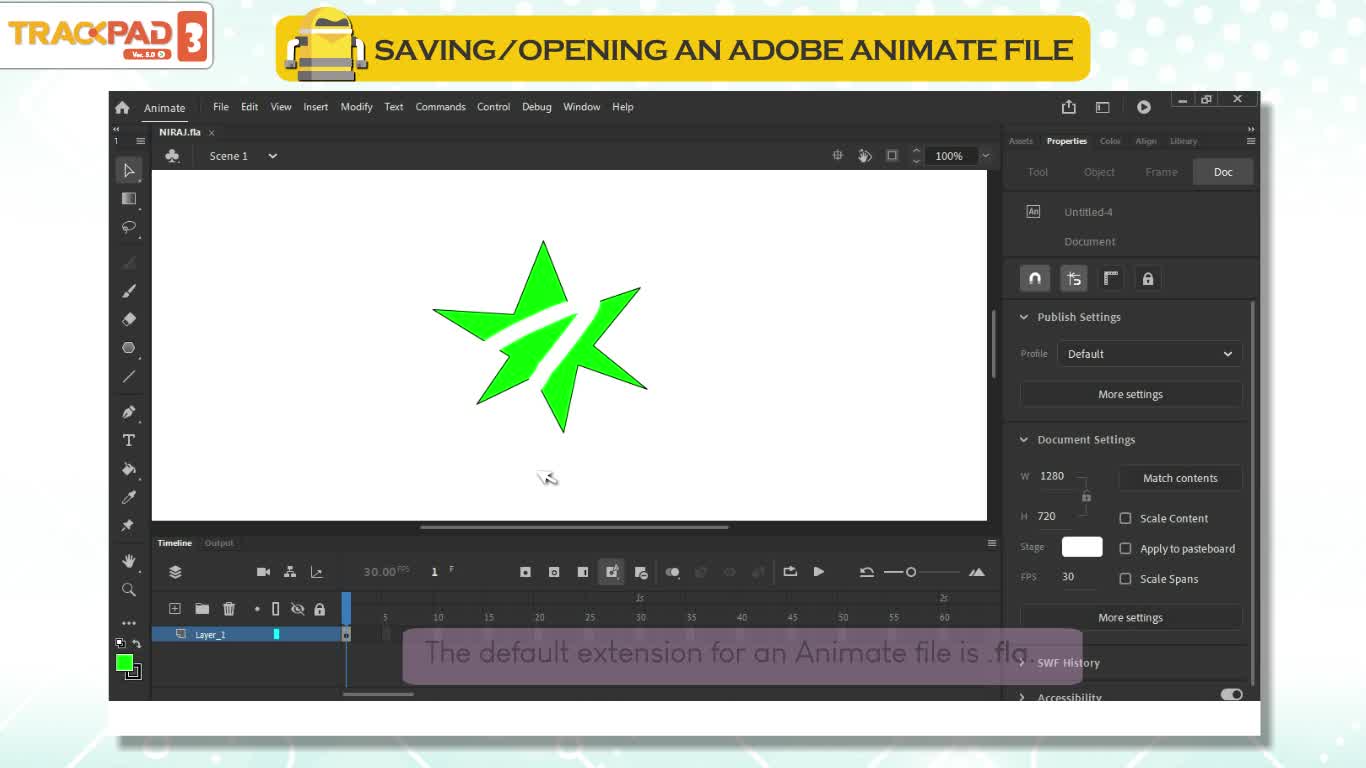Viewport: 1366px width, 768px height.
Task: Select the Pen tool
Action: coord(128,412)
